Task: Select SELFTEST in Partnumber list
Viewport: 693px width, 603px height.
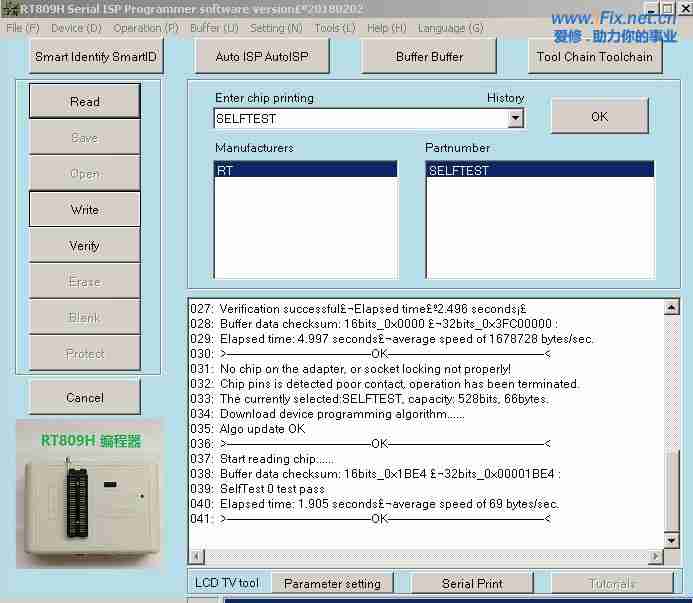Action: [x=539, y=171]
